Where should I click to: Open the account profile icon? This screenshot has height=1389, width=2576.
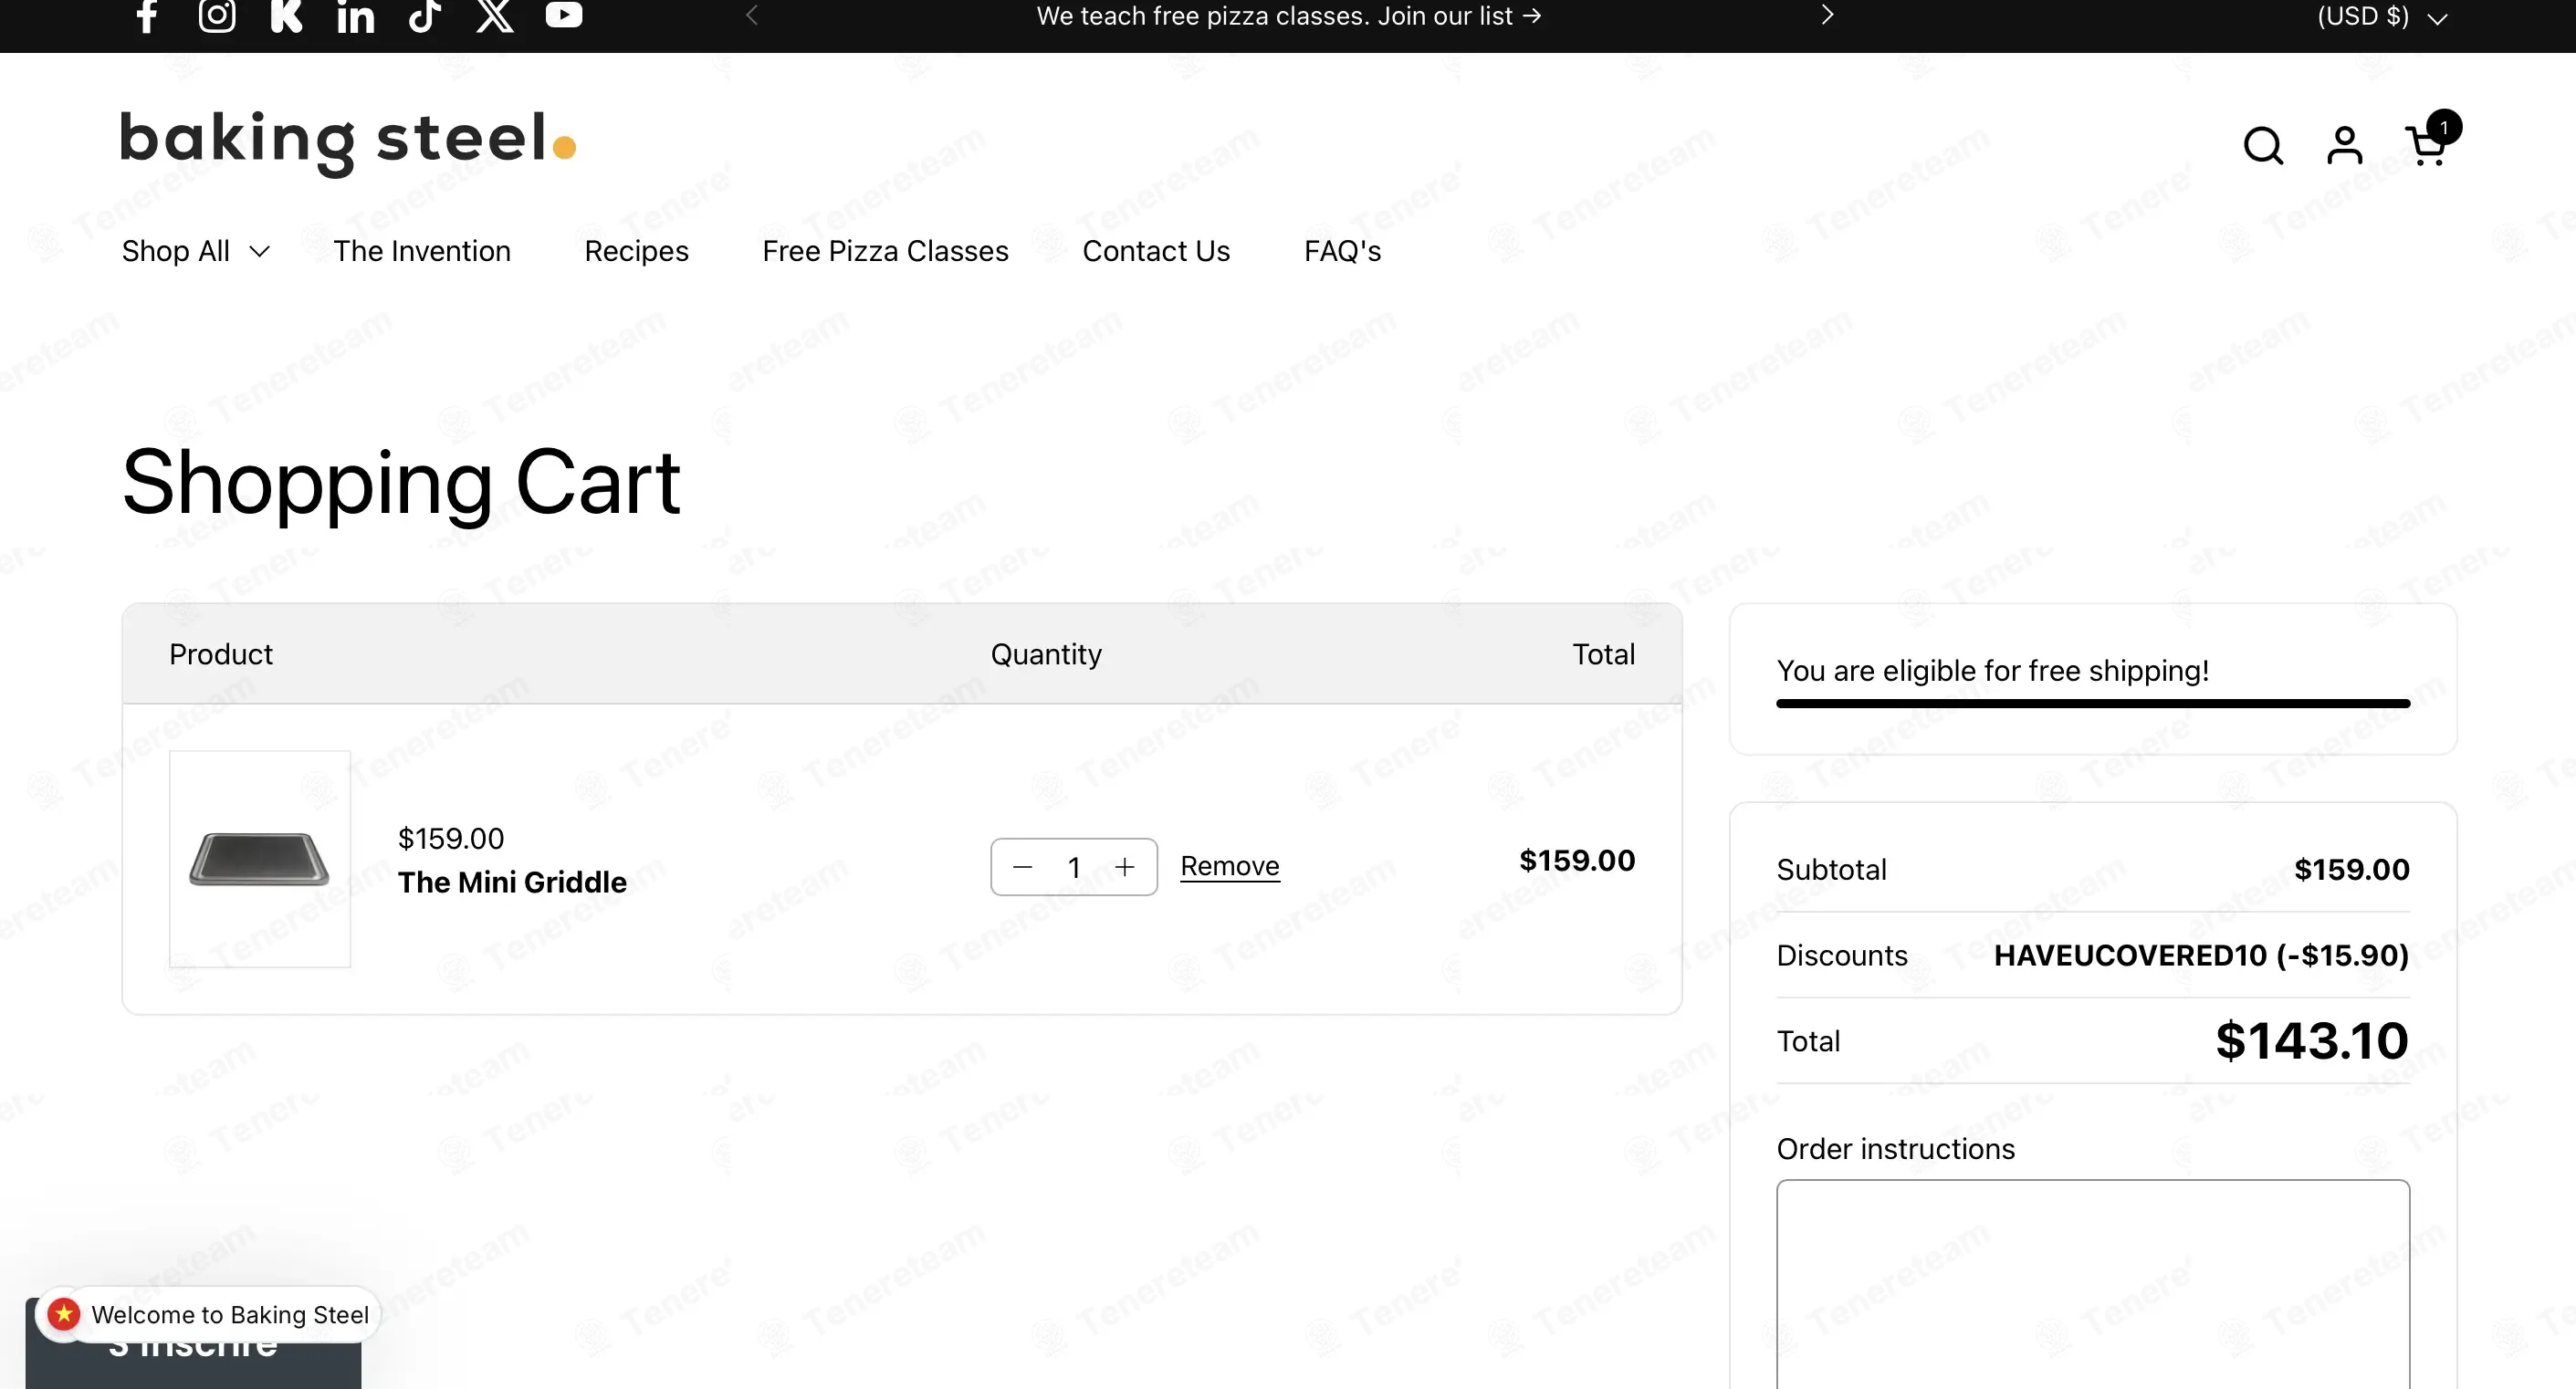coord(2345,146)
